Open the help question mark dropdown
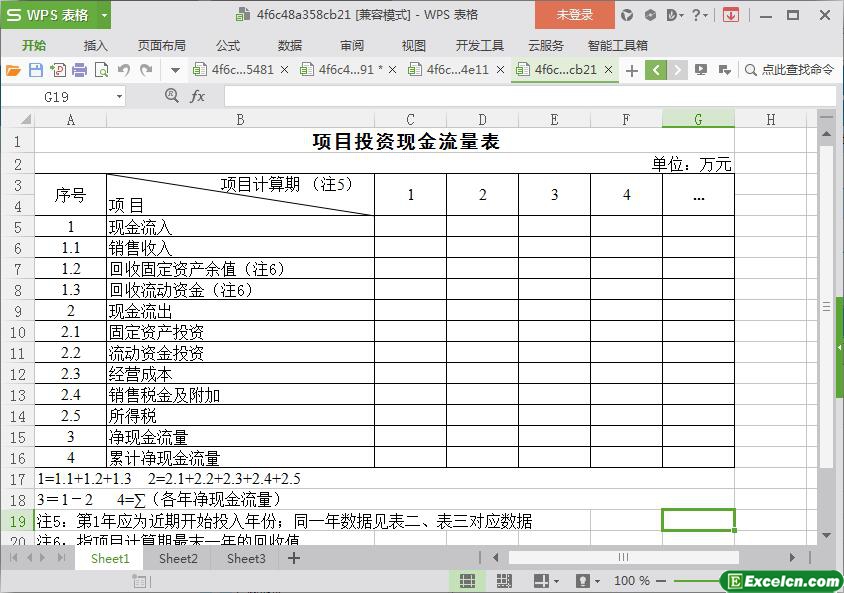 699,15
